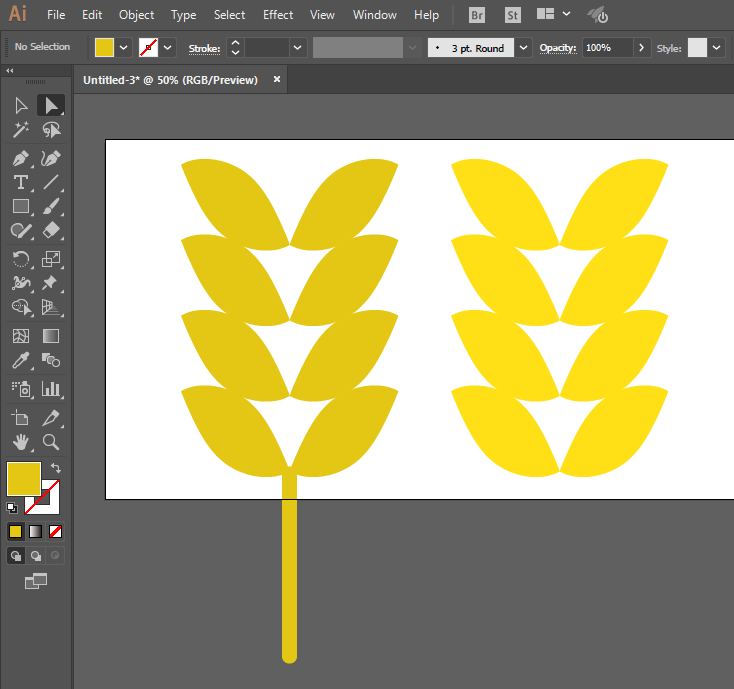Select the Scale tool
Screen dimensions: 734x689
click(x=51, y=259)
